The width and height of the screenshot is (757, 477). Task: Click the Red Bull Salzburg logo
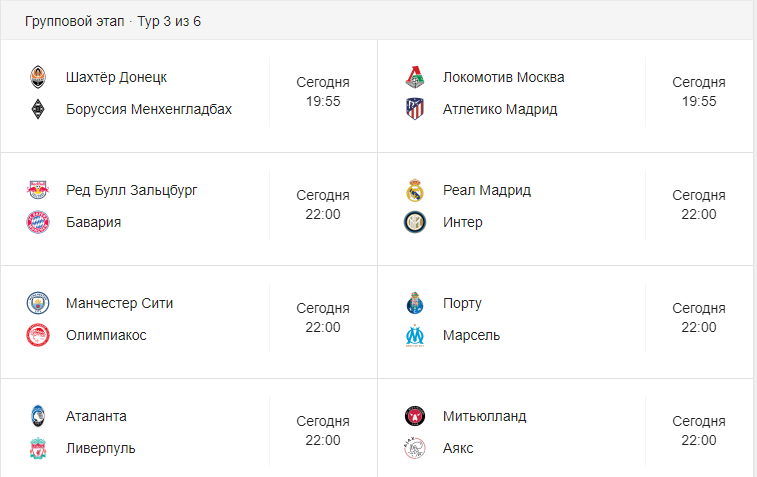pos(38,190)
